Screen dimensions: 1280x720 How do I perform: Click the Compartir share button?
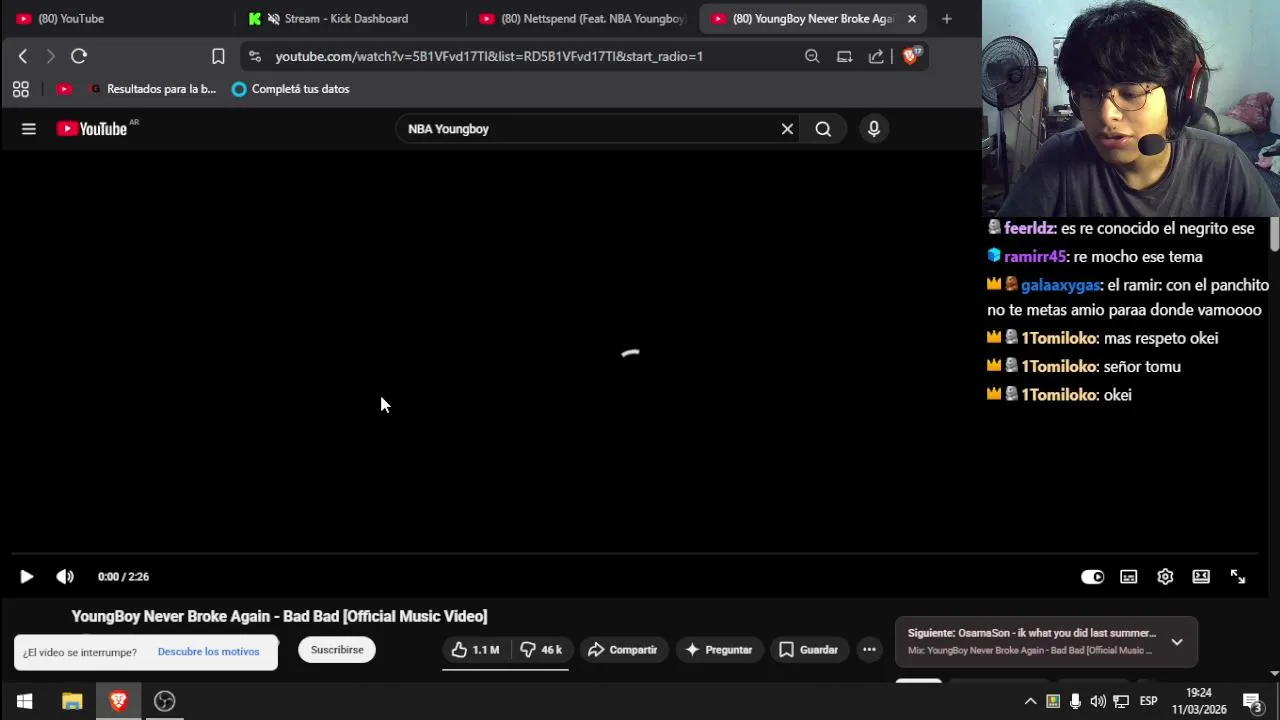(x=622, y=650)
